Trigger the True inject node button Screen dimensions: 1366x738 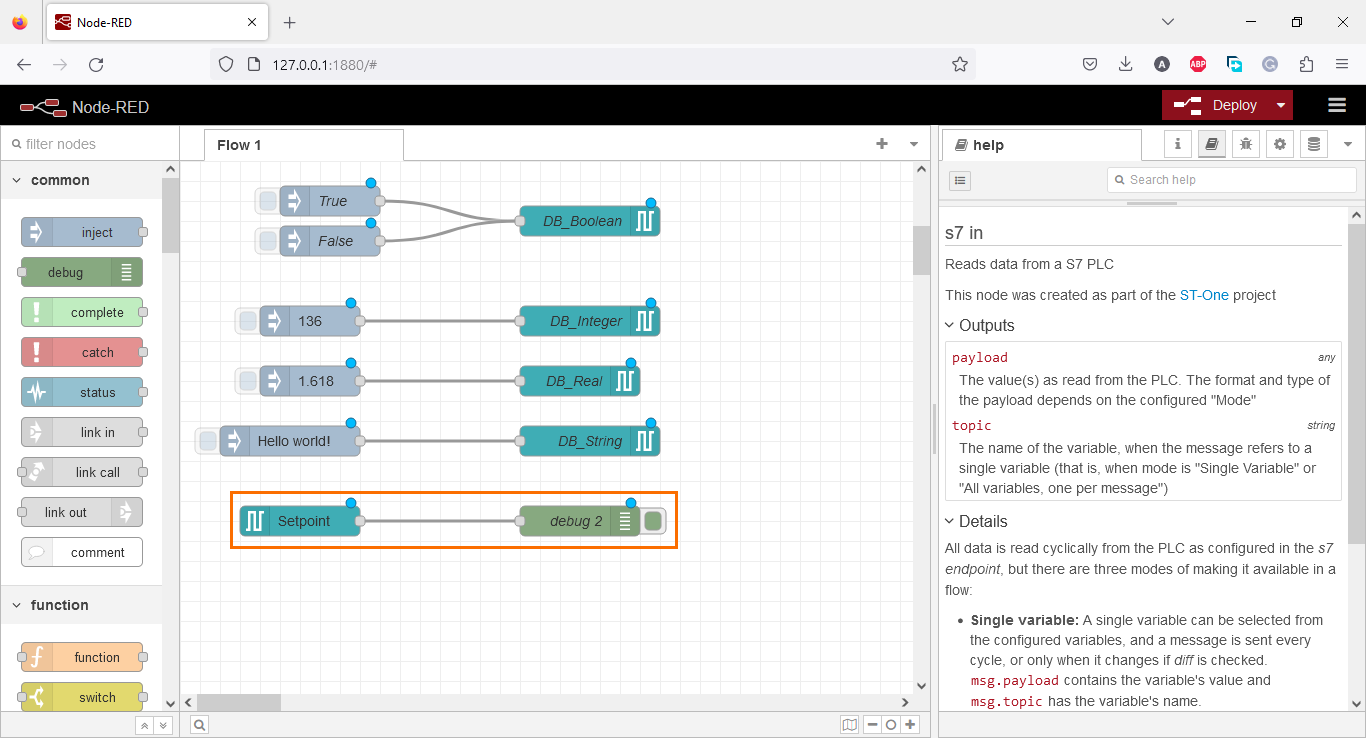pyautogui.click(x=268, y=201)
